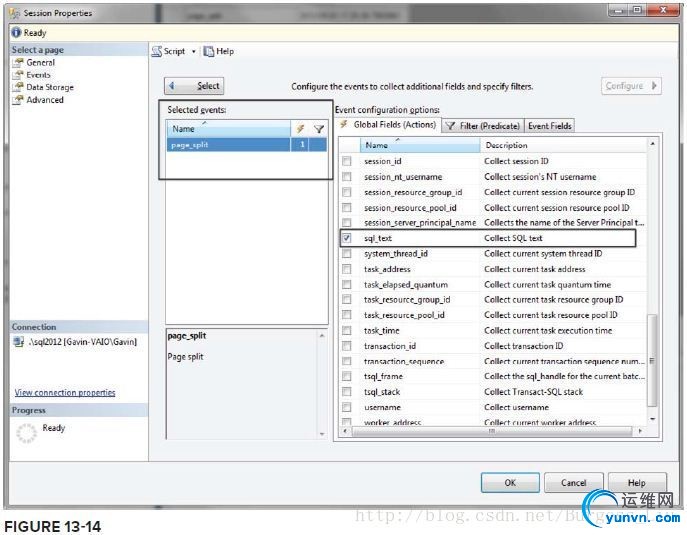Image resolution: width=687 pixels, height=535 pixels.
Task: Click 'Collect SQL text' description
Action: [x=513, y=238]
